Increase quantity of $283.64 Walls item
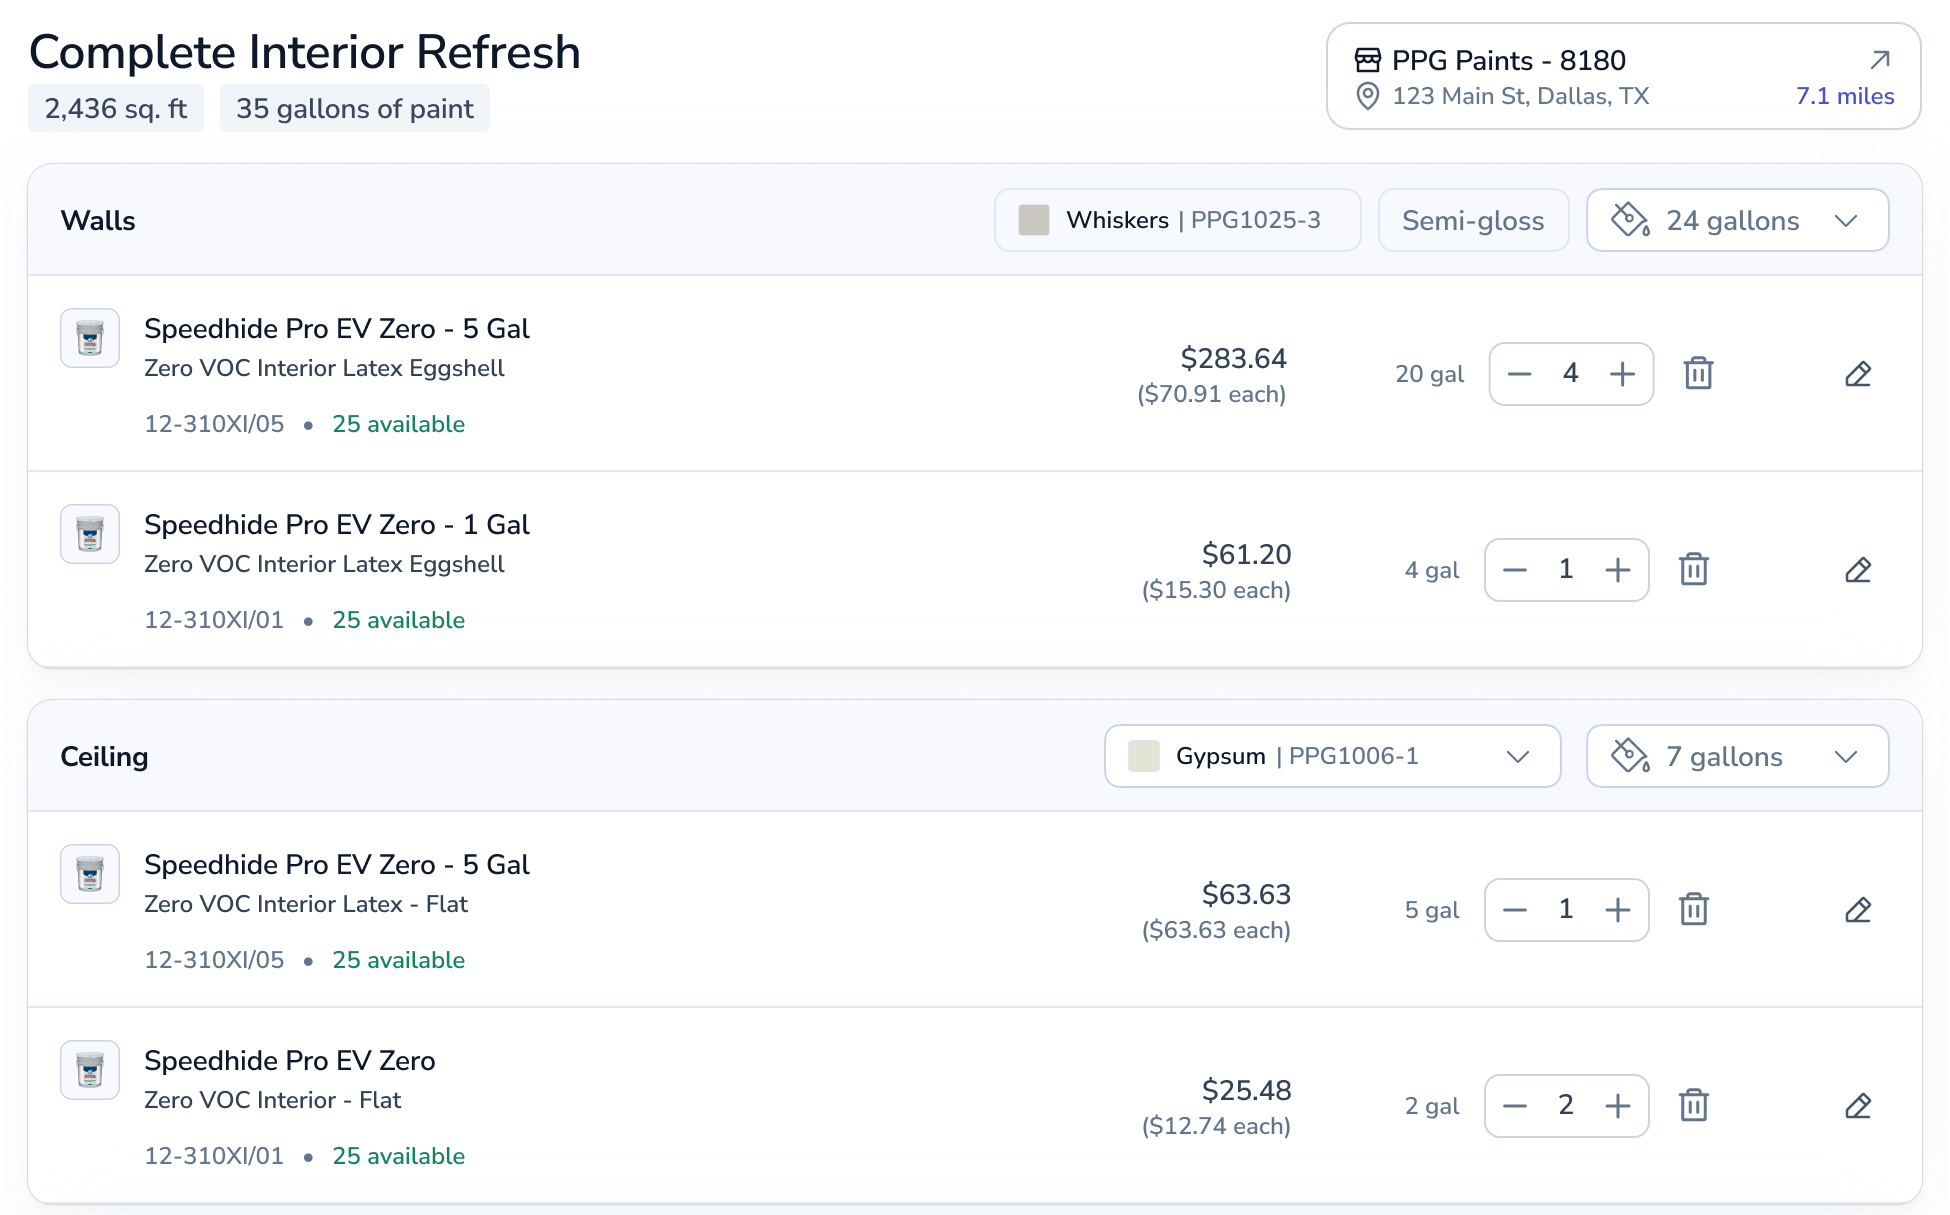Image resolution: width=1950 pixels, height=1215 pixels. coord(1622,374)
